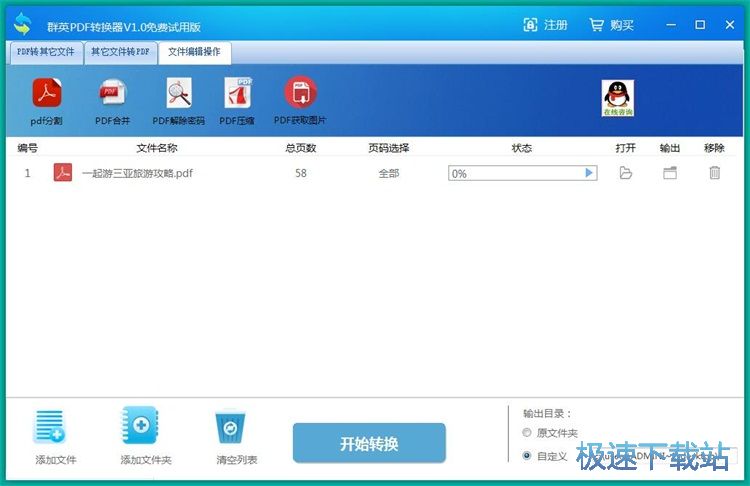Click the 添加文件夹 add folder icon
This screenshot has height=486, width=750.
point(140,425)
